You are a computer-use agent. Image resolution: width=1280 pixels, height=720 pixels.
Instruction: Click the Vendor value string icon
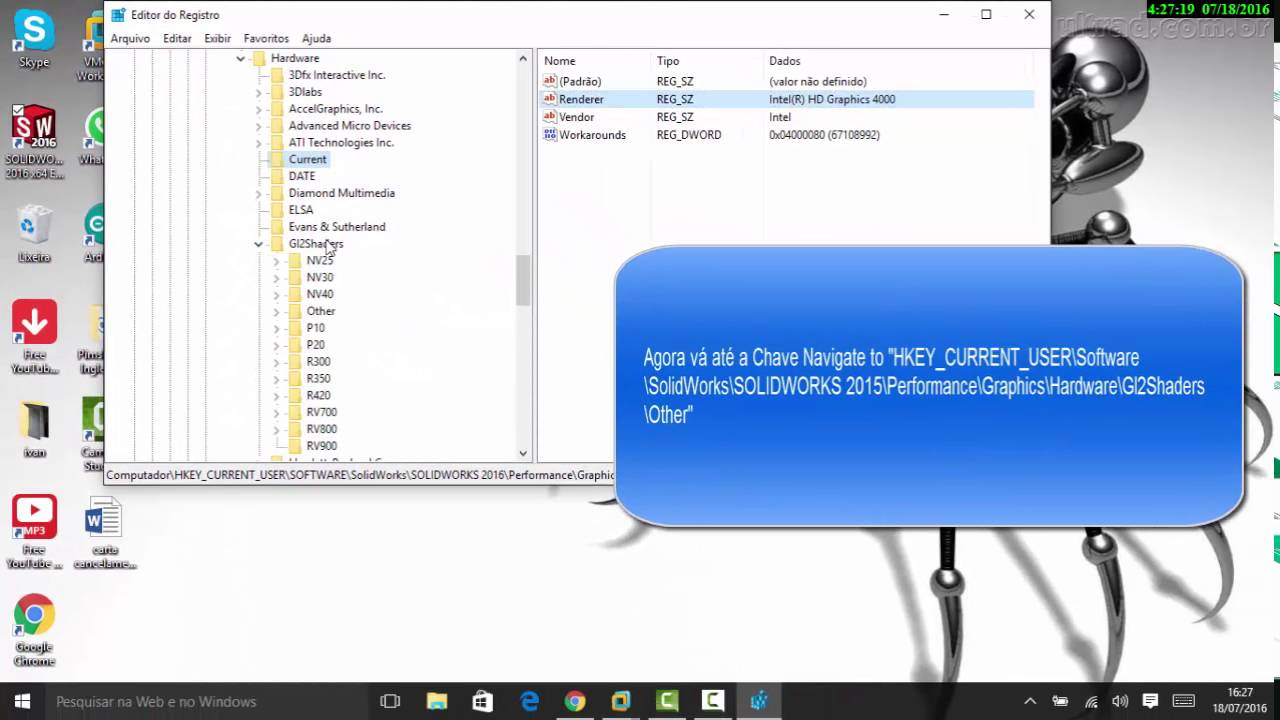[549, 117]
